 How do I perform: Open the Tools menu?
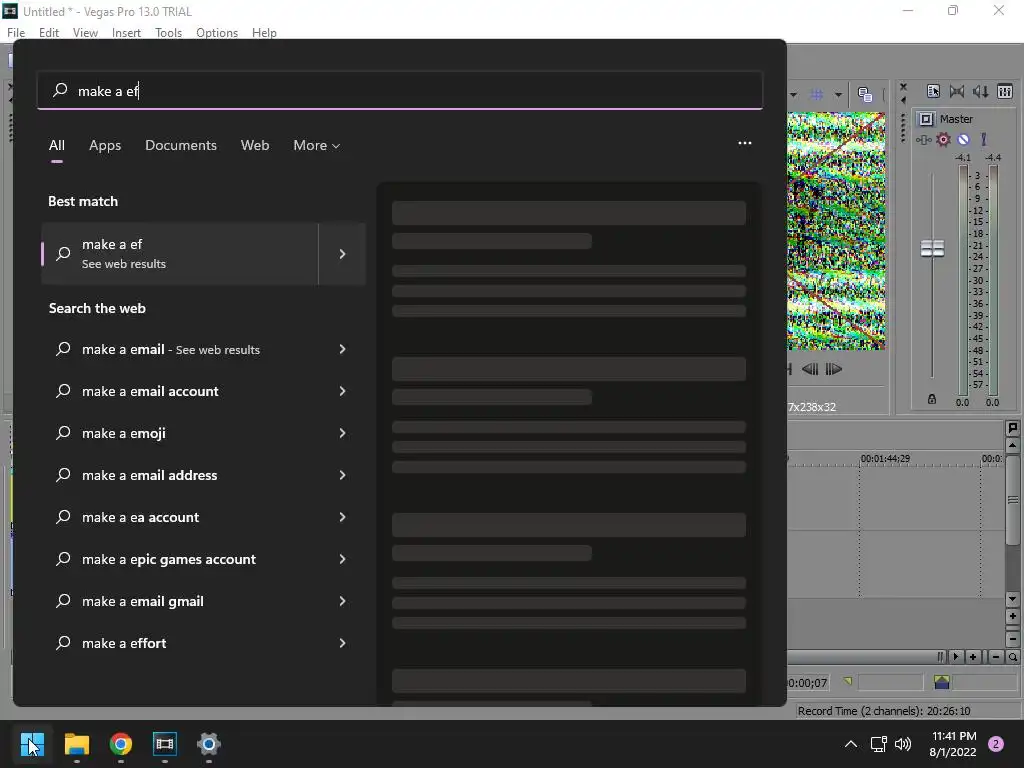coord(168,33)
